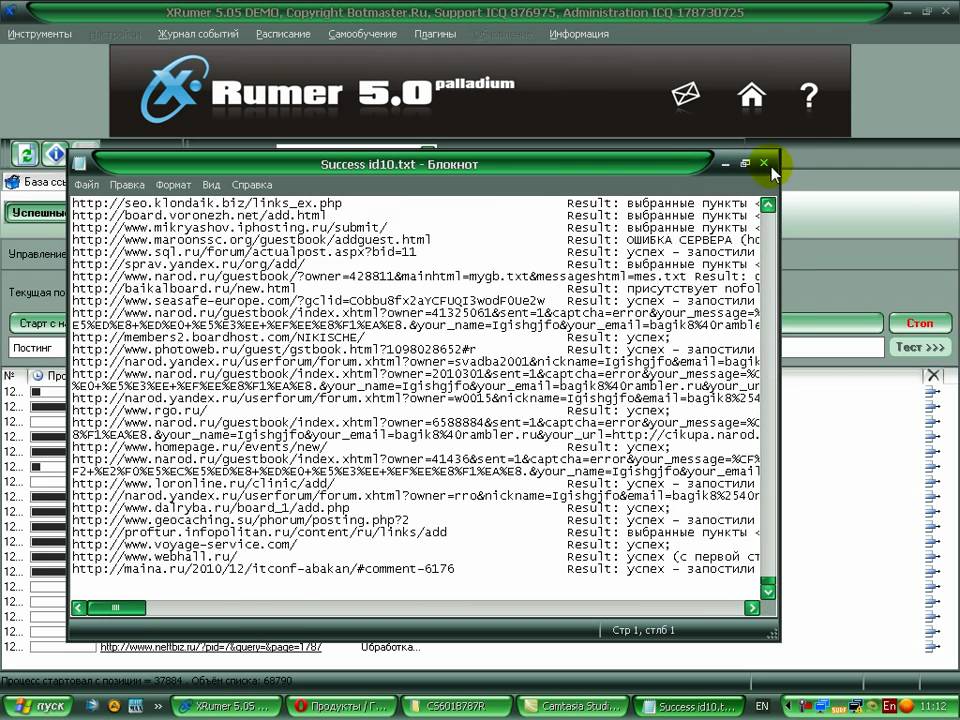Open the Формат menu in Notepad
Screen dimensions: 960x720
pyautogui.click(x=173, y=185)
